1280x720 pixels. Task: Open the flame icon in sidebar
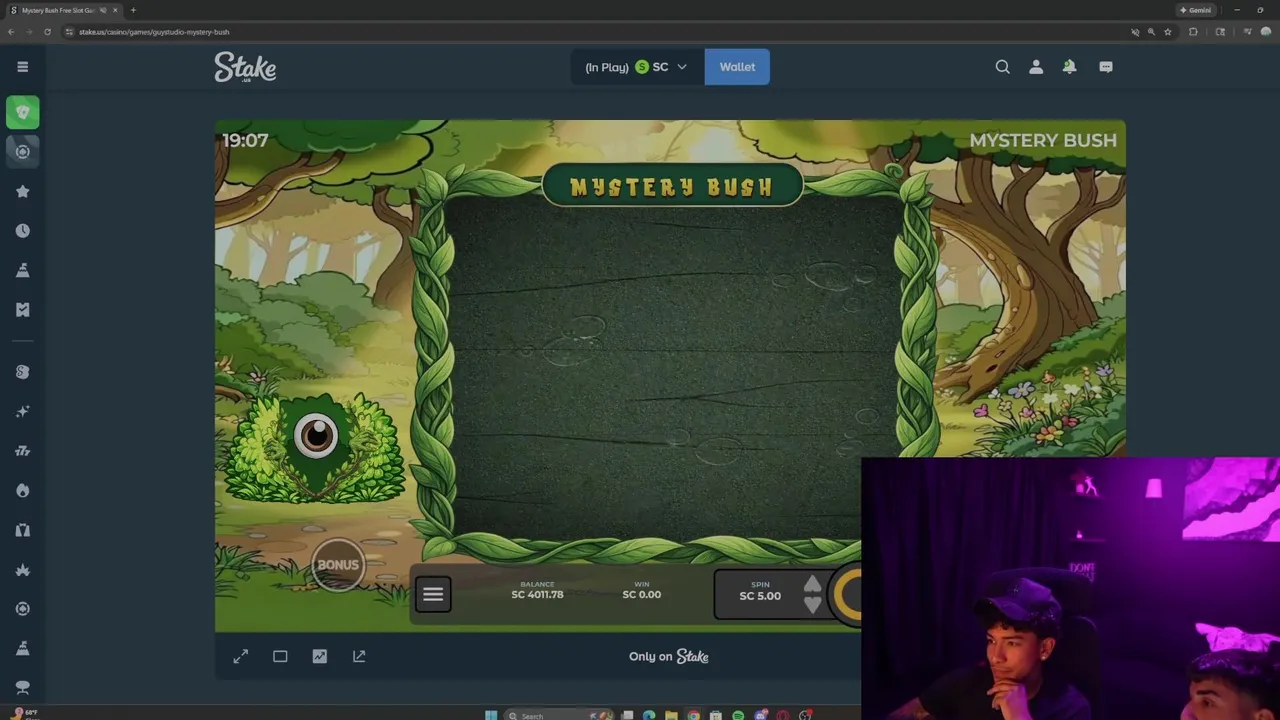point(22,490)
